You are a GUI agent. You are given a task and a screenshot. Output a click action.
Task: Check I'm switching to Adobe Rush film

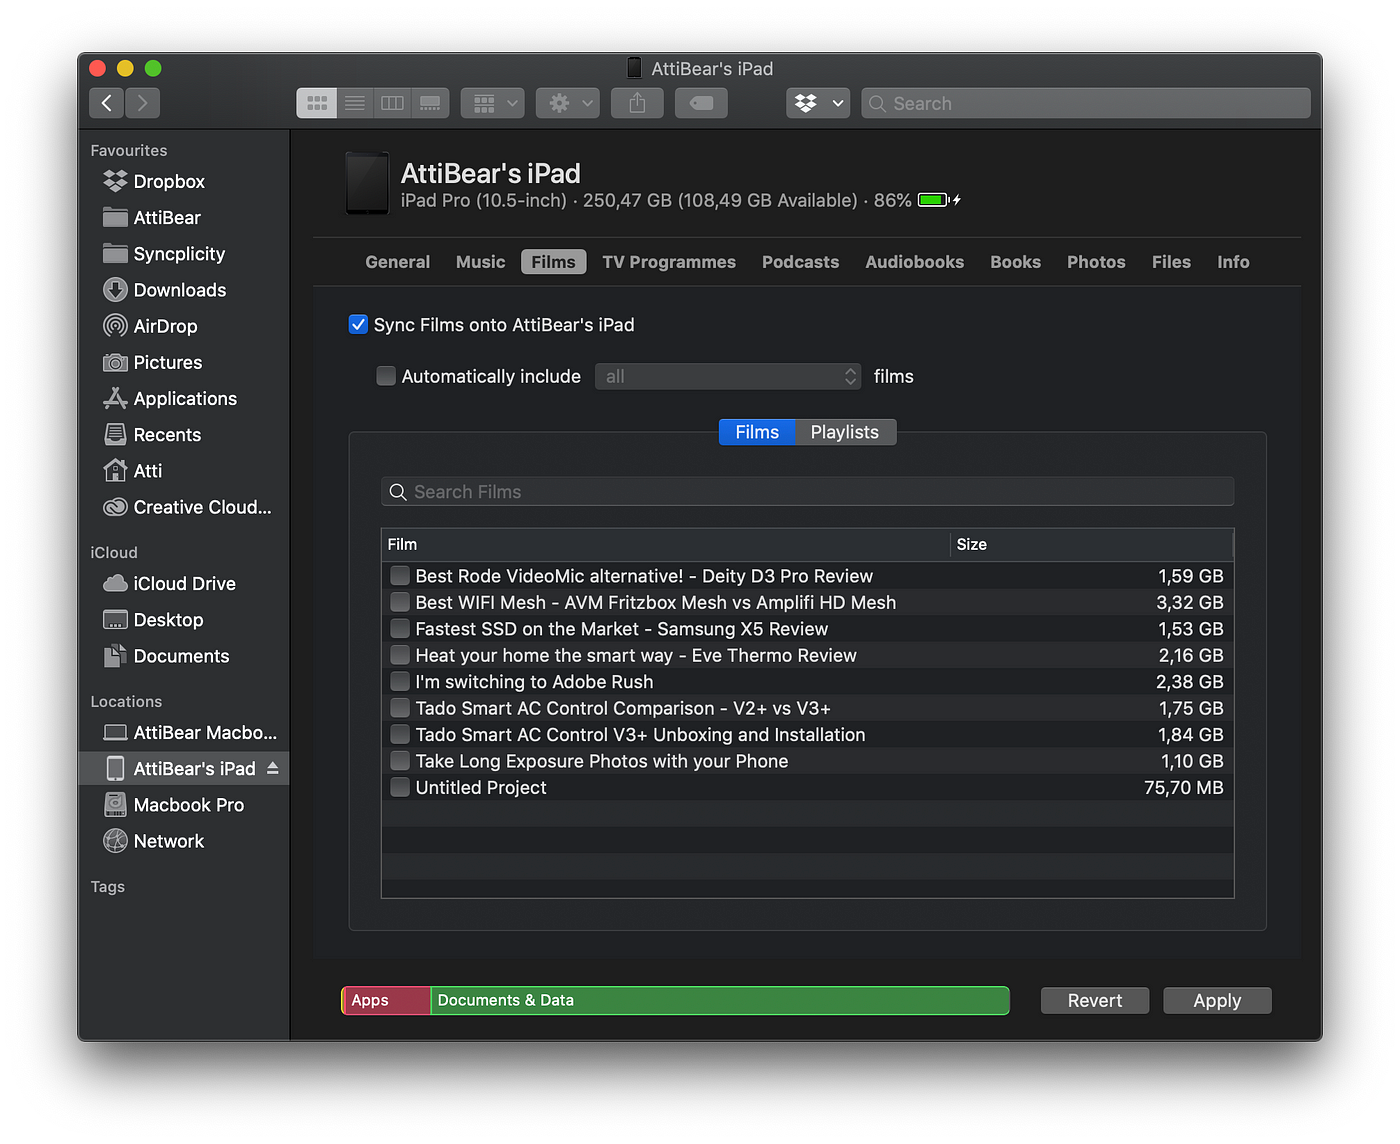[400, 682]
